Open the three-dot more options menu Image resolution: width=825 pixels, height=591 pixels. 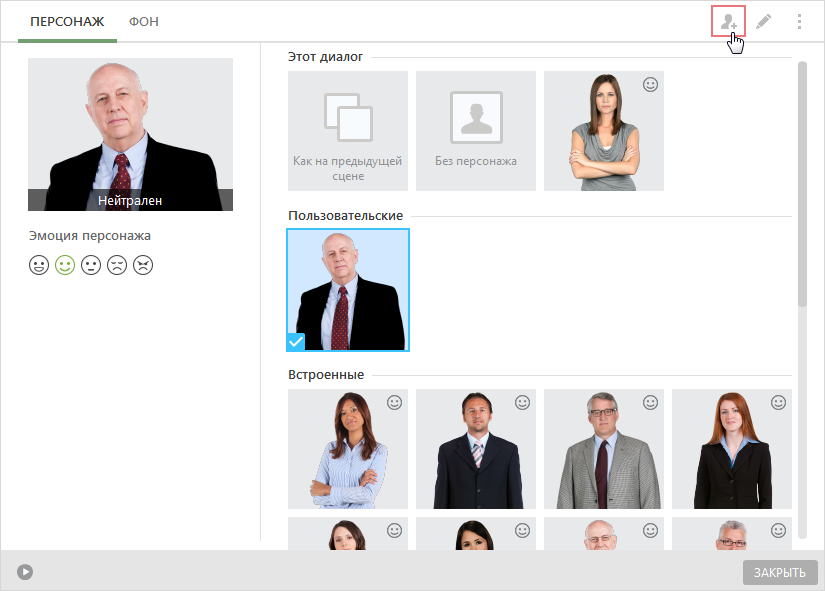pos(799,22)
